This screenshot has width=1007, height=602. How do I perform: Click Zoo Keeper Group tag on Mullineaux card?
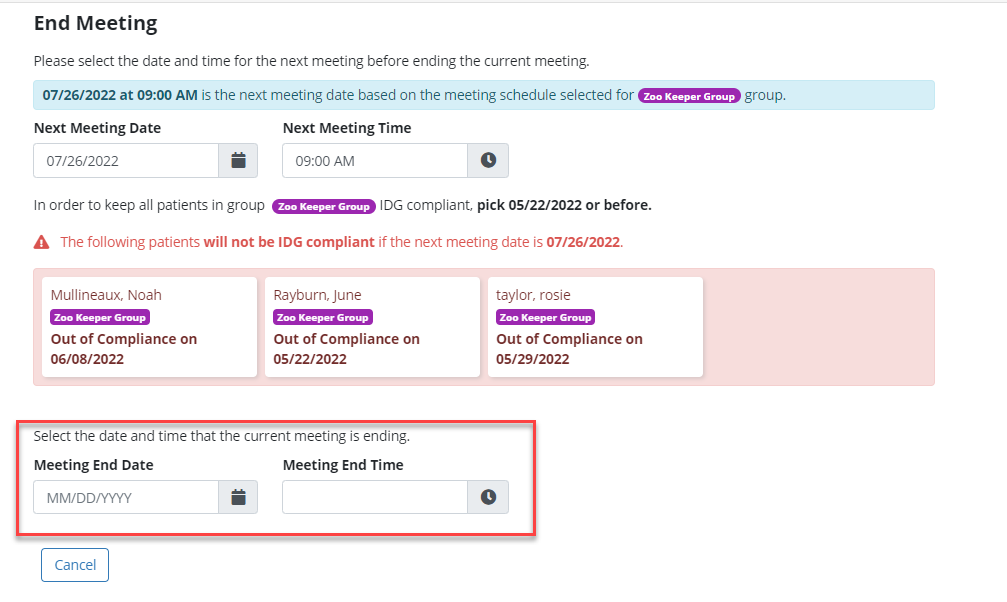tap(100, 317)
